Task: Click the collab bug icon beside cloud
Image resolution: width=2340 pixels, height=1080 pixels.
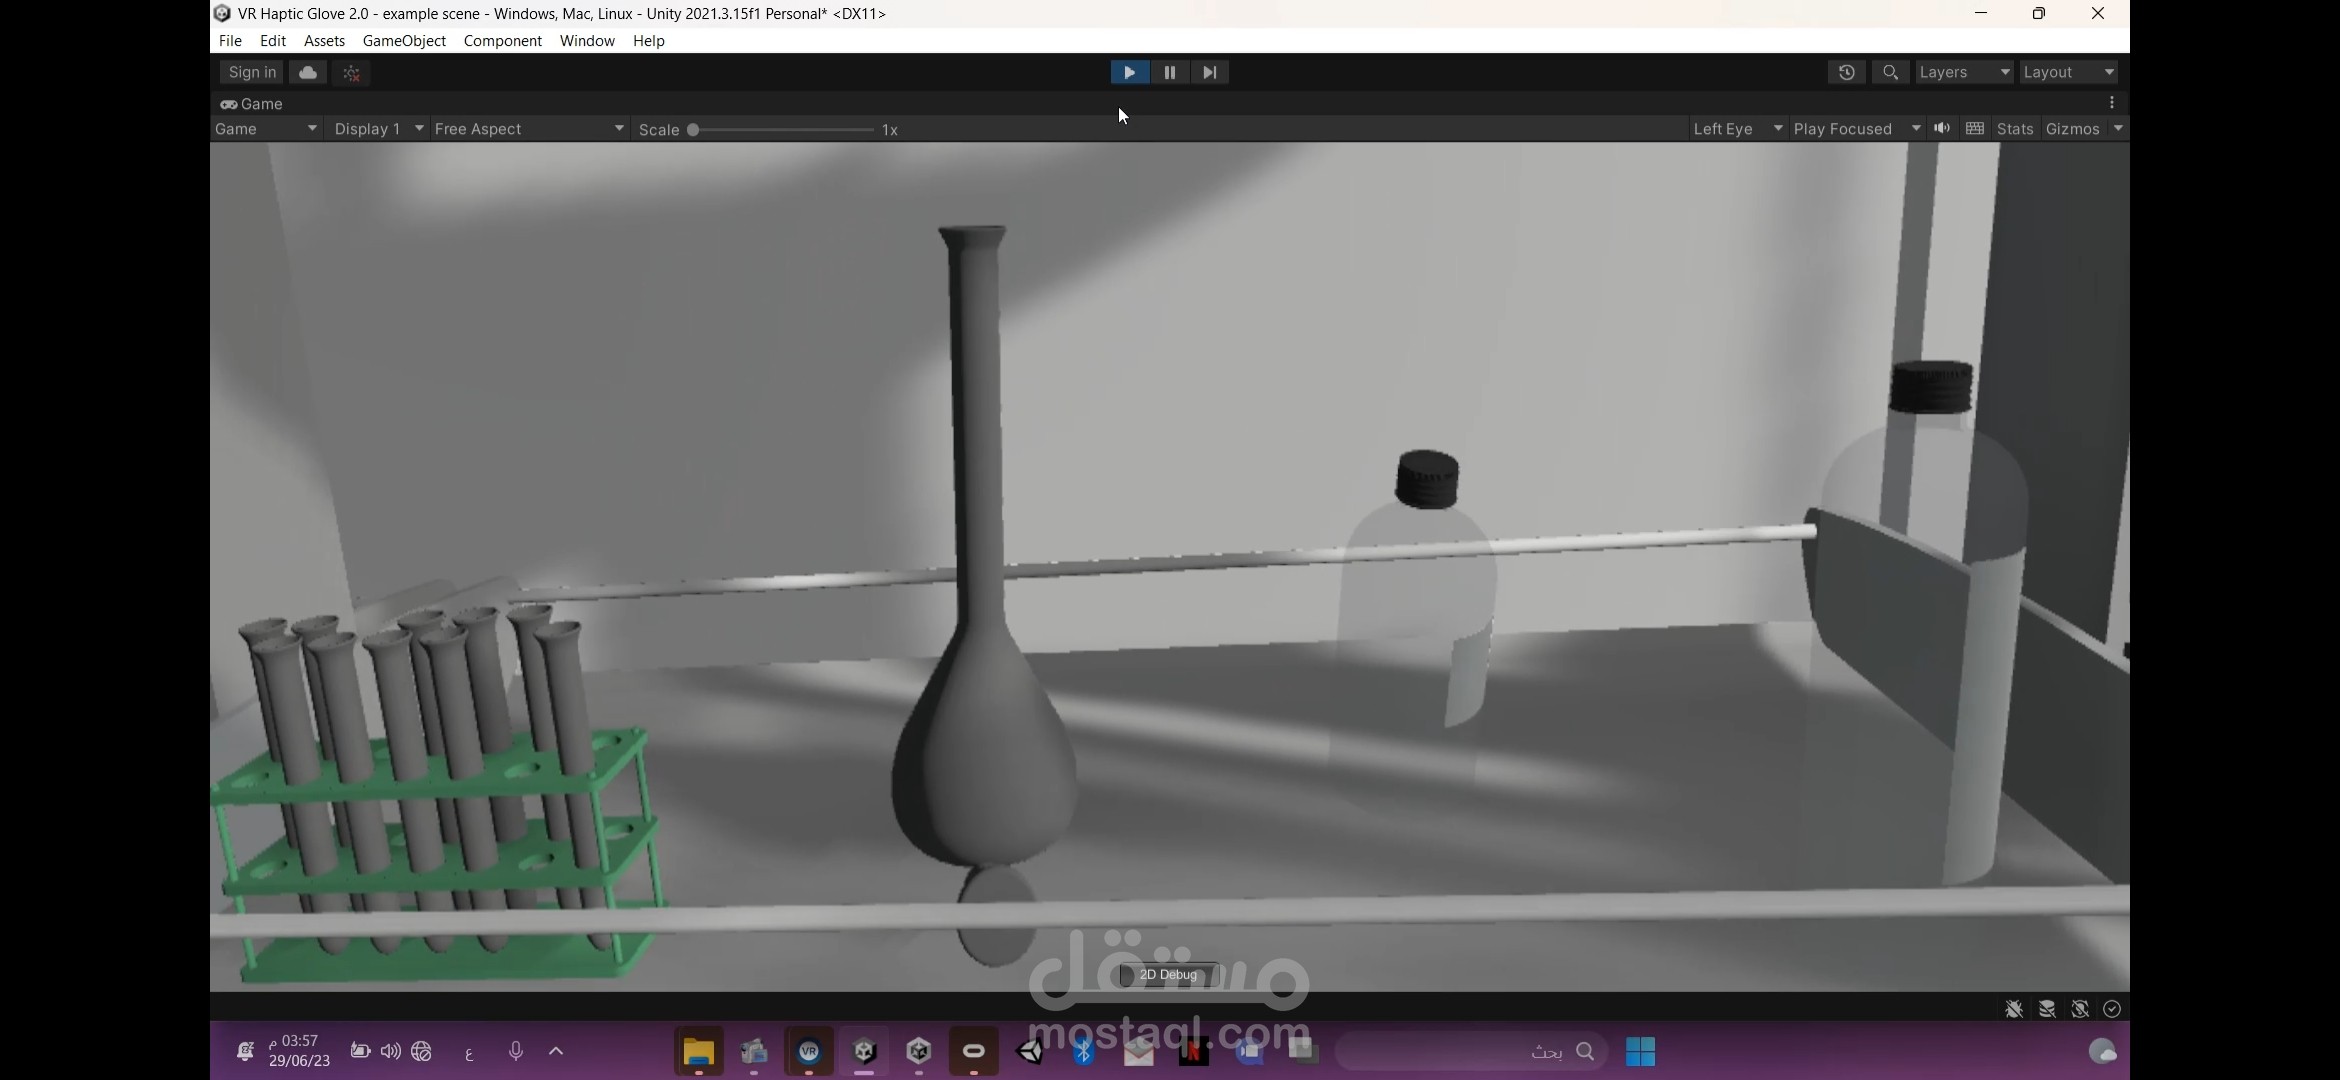Action: tap(351, 72)
